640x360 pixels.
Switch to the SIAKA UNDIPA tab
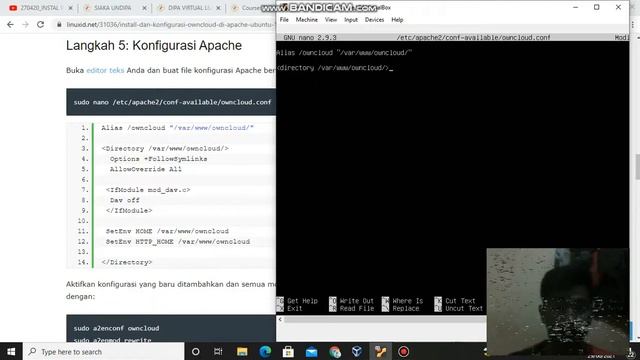click(x=112, y=8)
